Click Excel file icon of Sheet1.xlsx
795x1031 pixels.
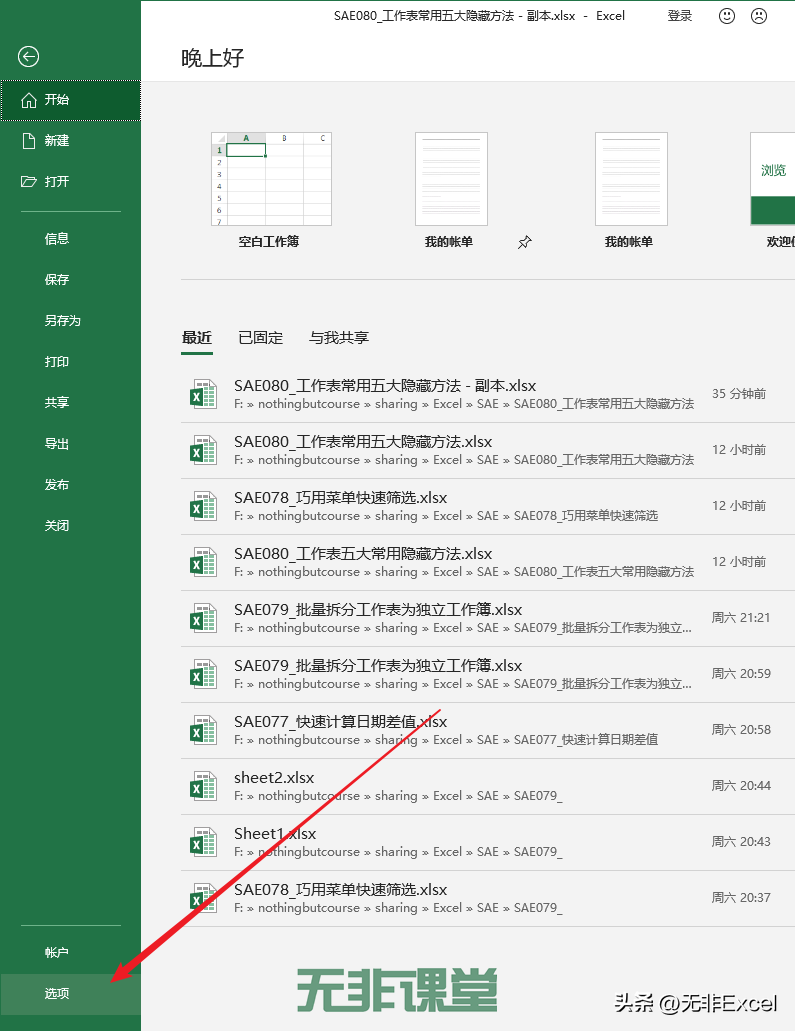[203, 842]
